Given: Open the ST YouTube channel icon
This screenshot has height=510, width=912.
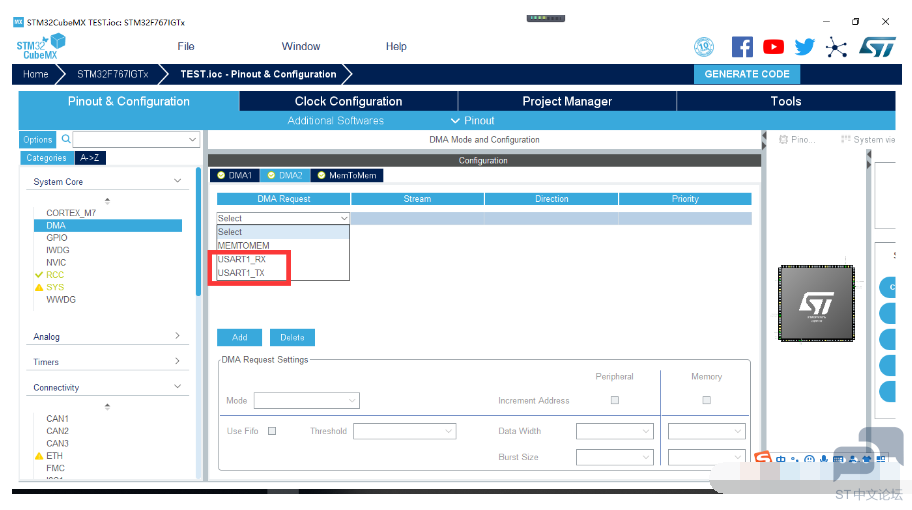Looking at the screenshot, I should [773, 47].
